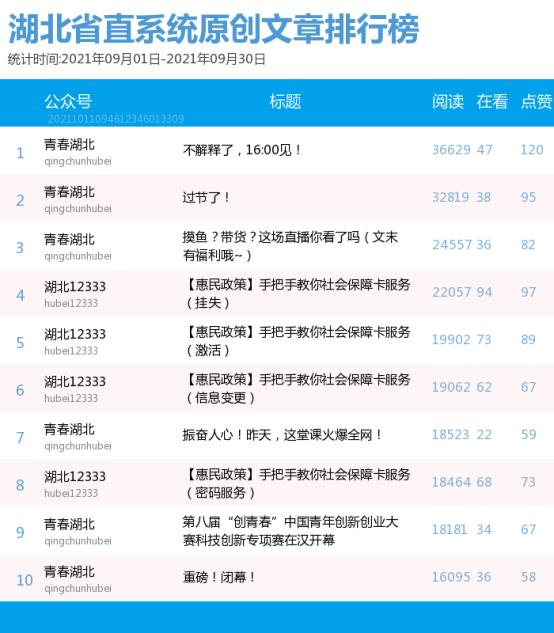
Task: Open article about 第八届“创青春”创新创业大赛
Action: point(290,530)
